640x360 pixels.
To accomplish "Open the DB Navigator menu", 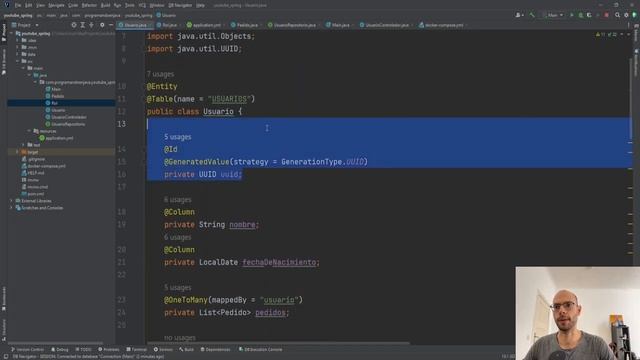I will point(180,5).
